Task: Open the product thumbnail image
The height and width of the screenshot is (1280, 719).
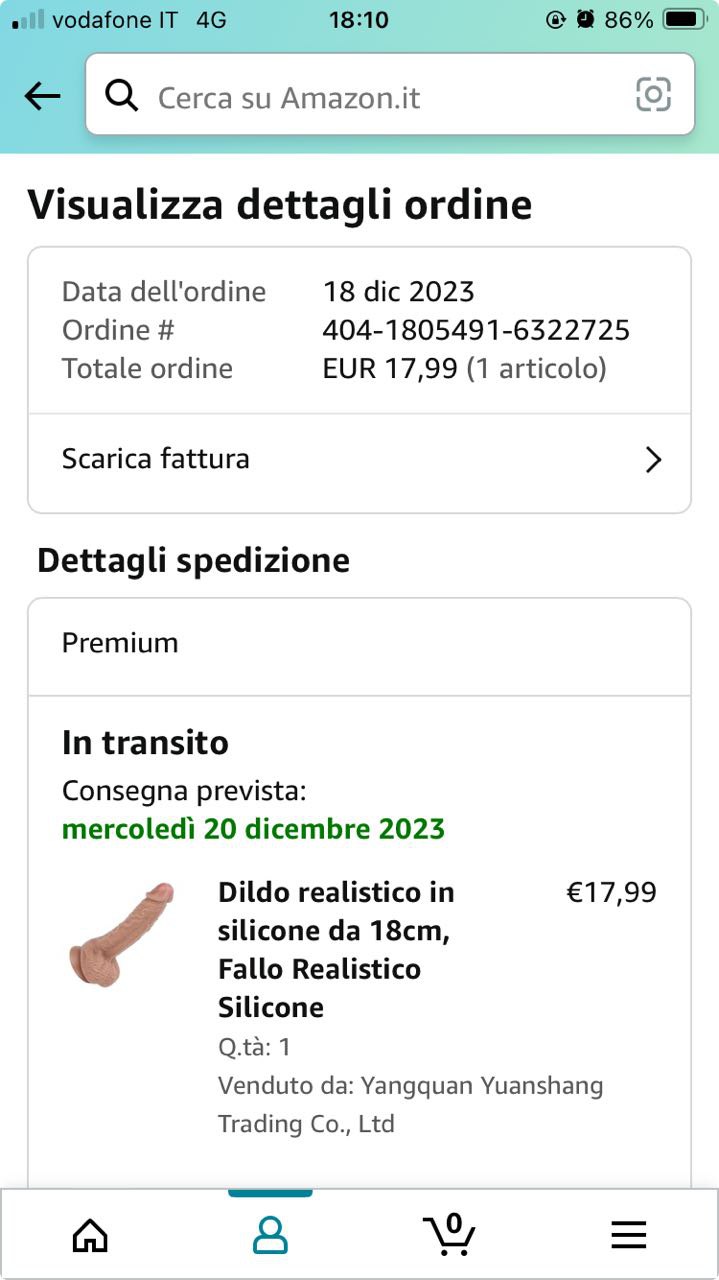Action: (121, 935)
